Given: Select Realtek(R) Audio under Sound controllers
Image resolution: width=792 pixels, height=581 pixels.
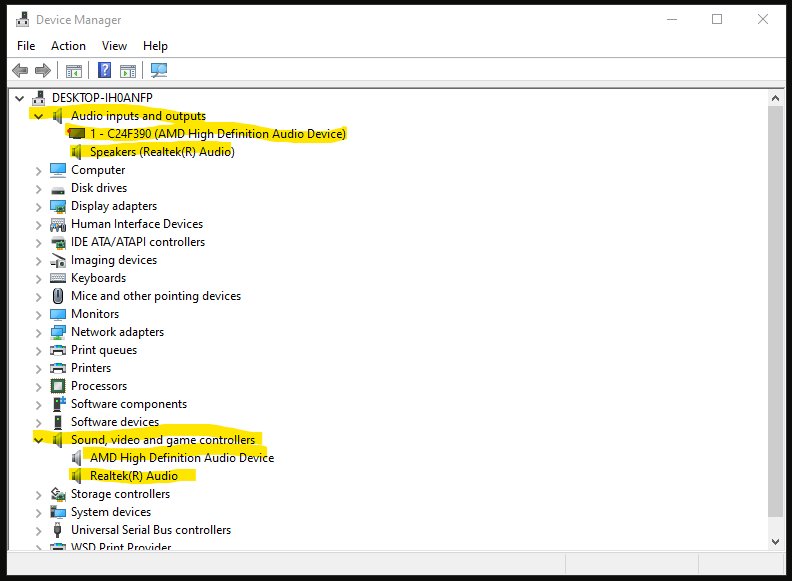Looking at the screenshot, I should point(134,476).
